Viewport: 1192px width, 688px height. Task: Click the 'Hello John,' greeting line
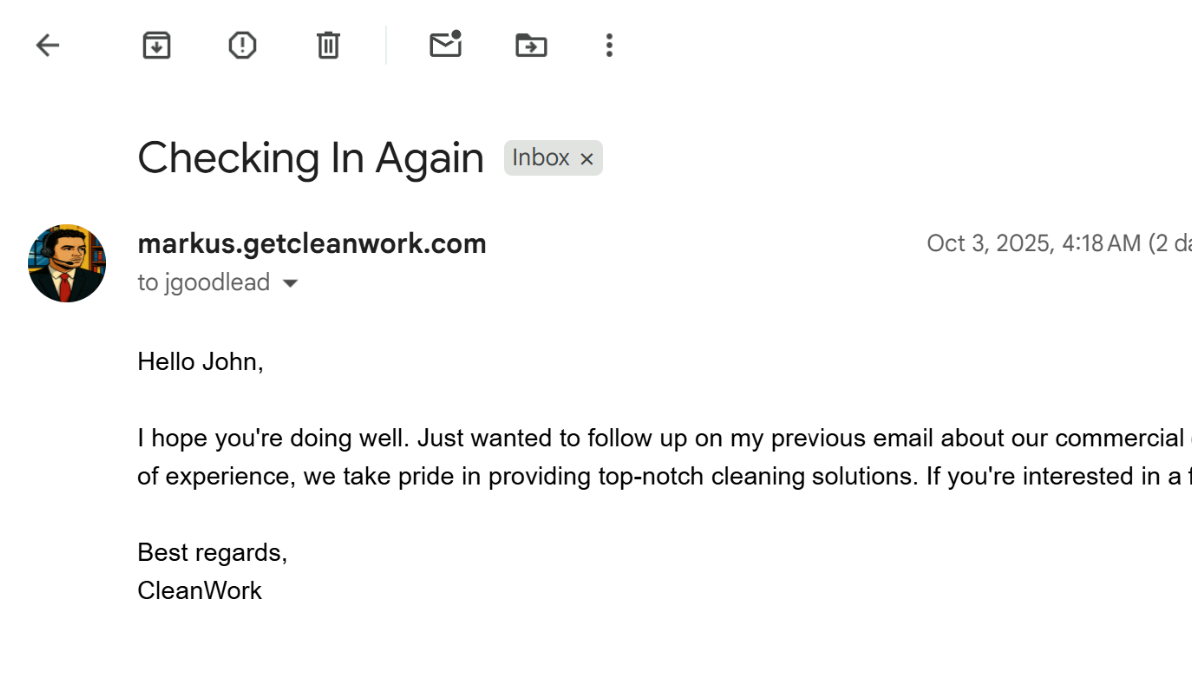point(200,362)
